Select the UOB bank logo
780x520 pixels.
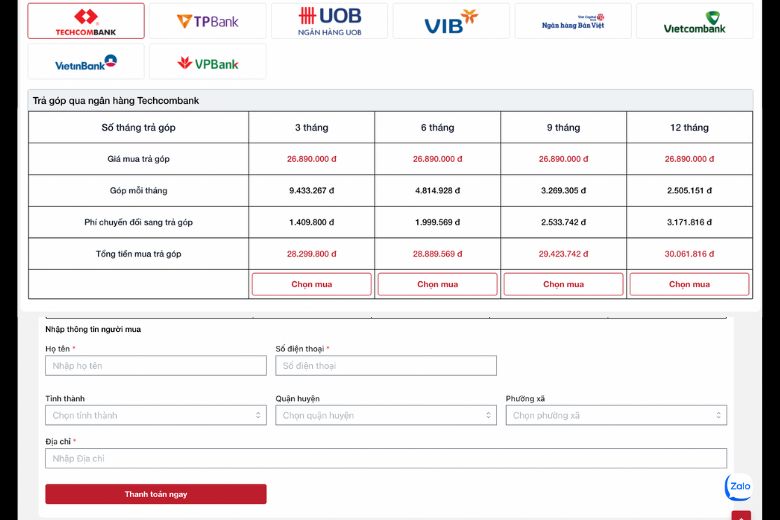click(x=330, y=21)
